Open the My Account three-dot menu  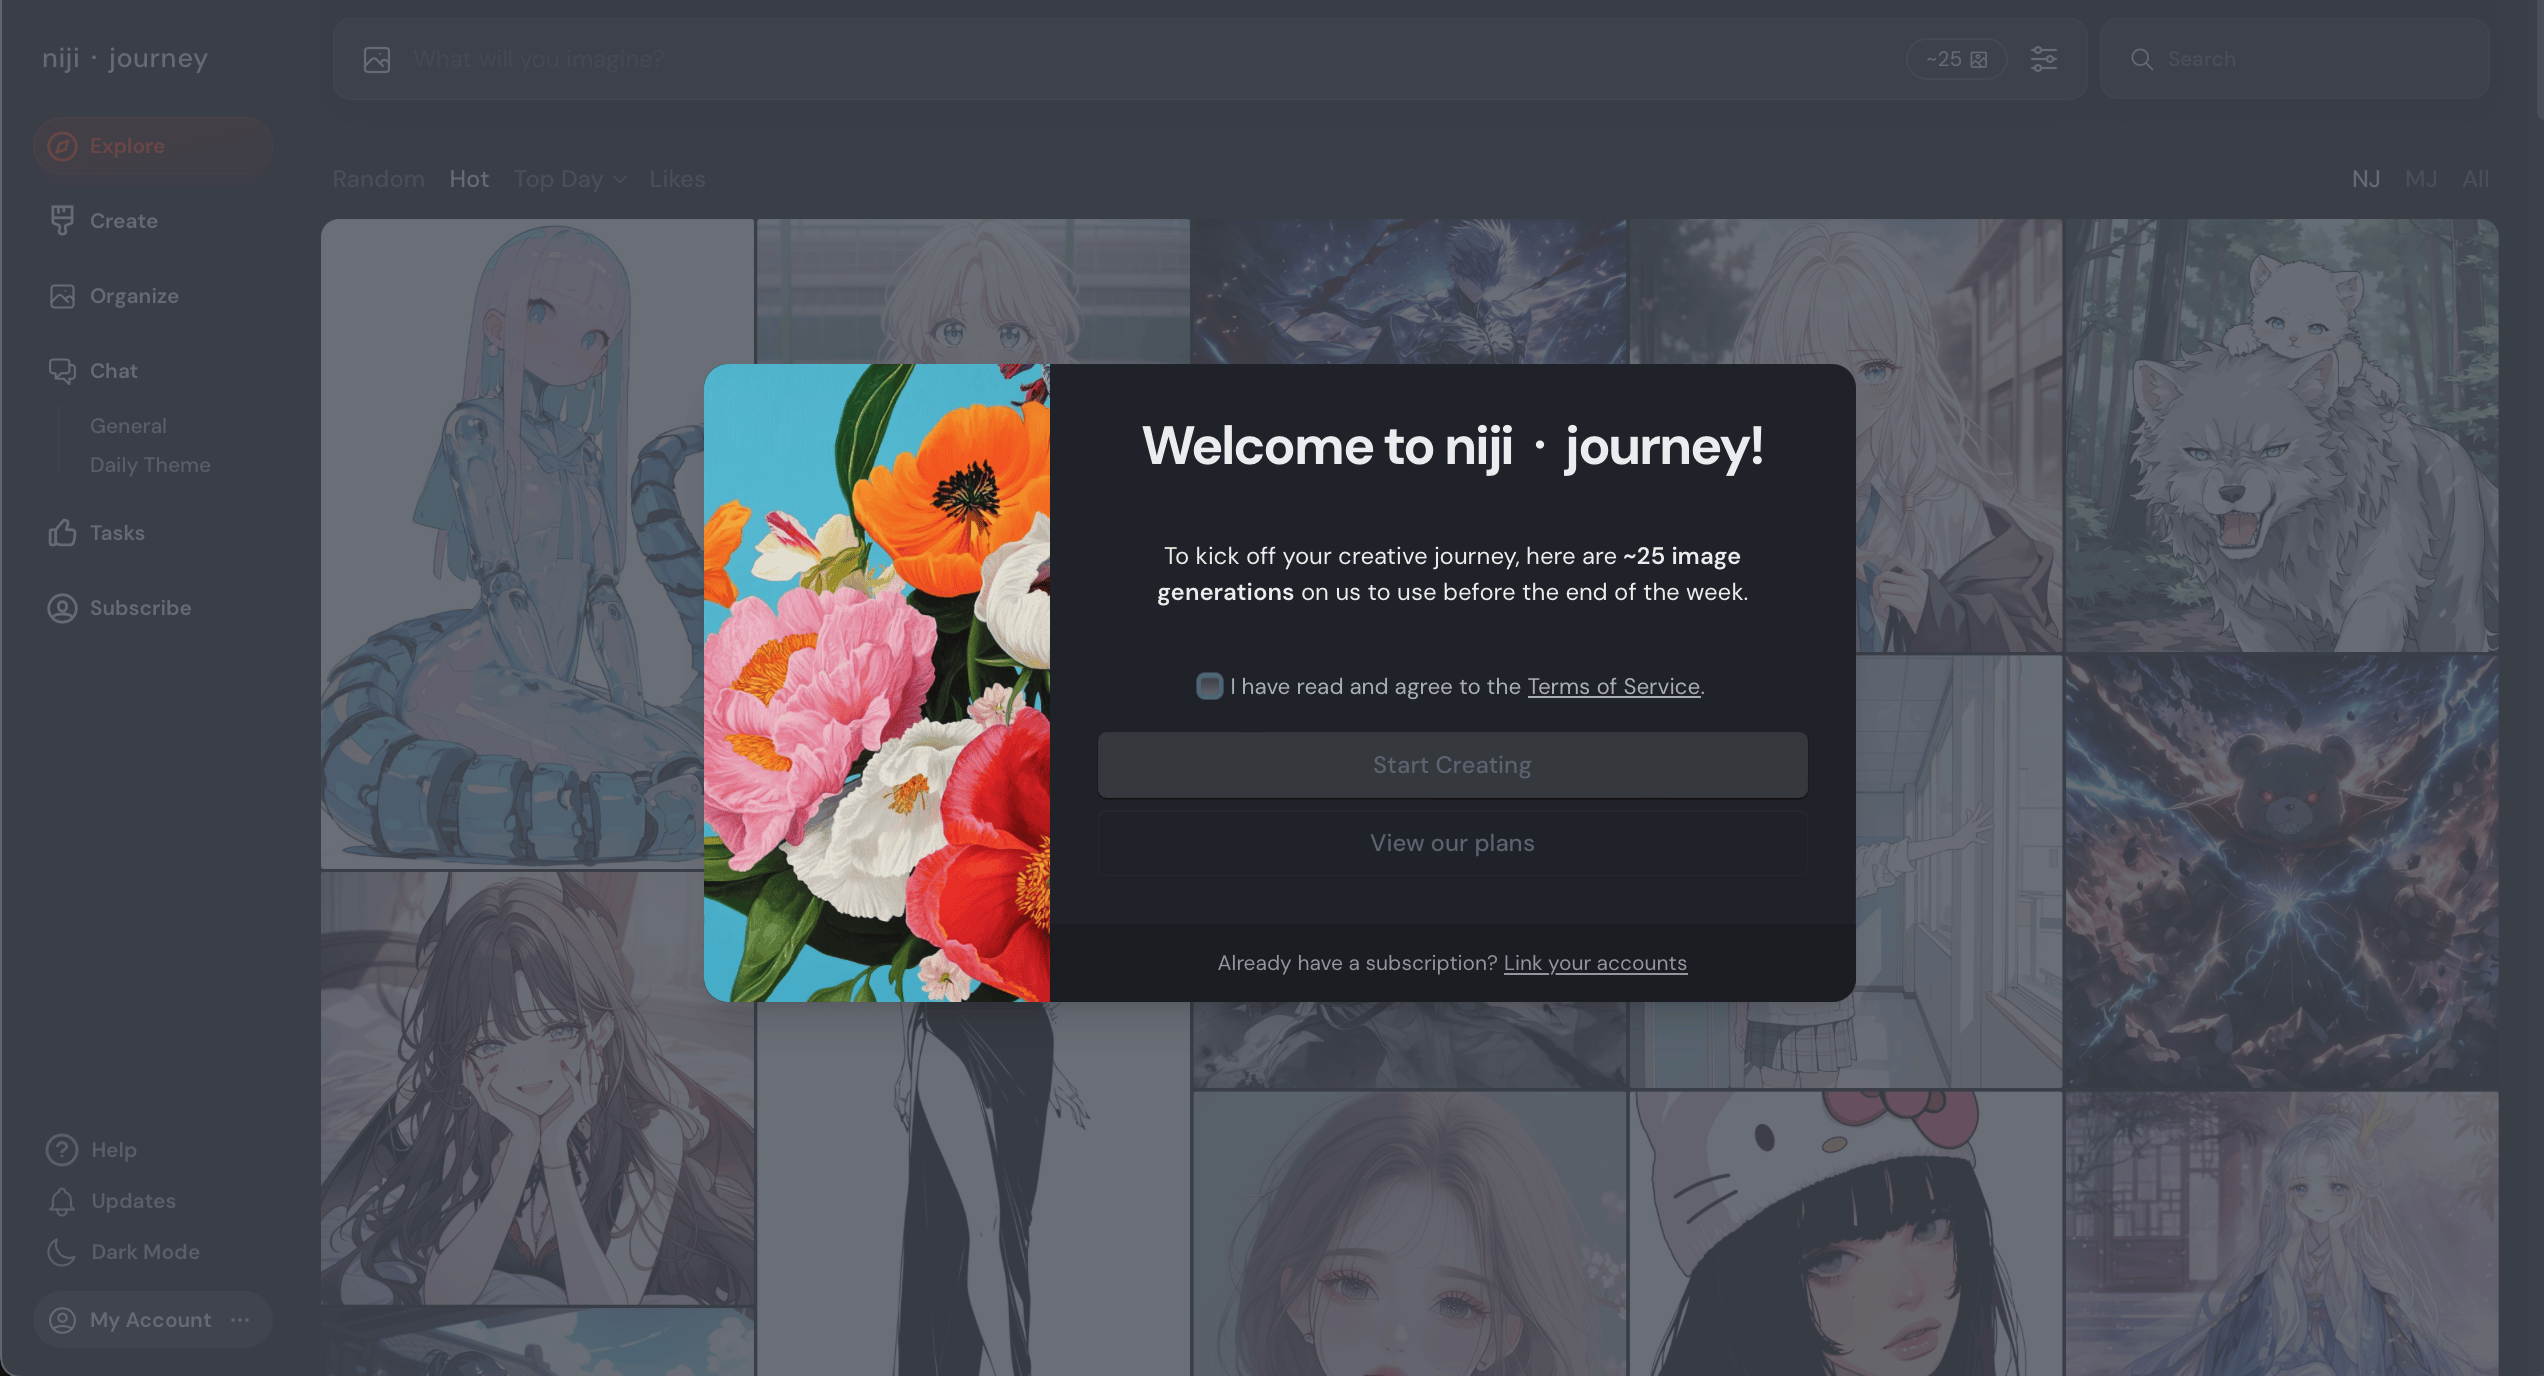[x=240, y=1320]
